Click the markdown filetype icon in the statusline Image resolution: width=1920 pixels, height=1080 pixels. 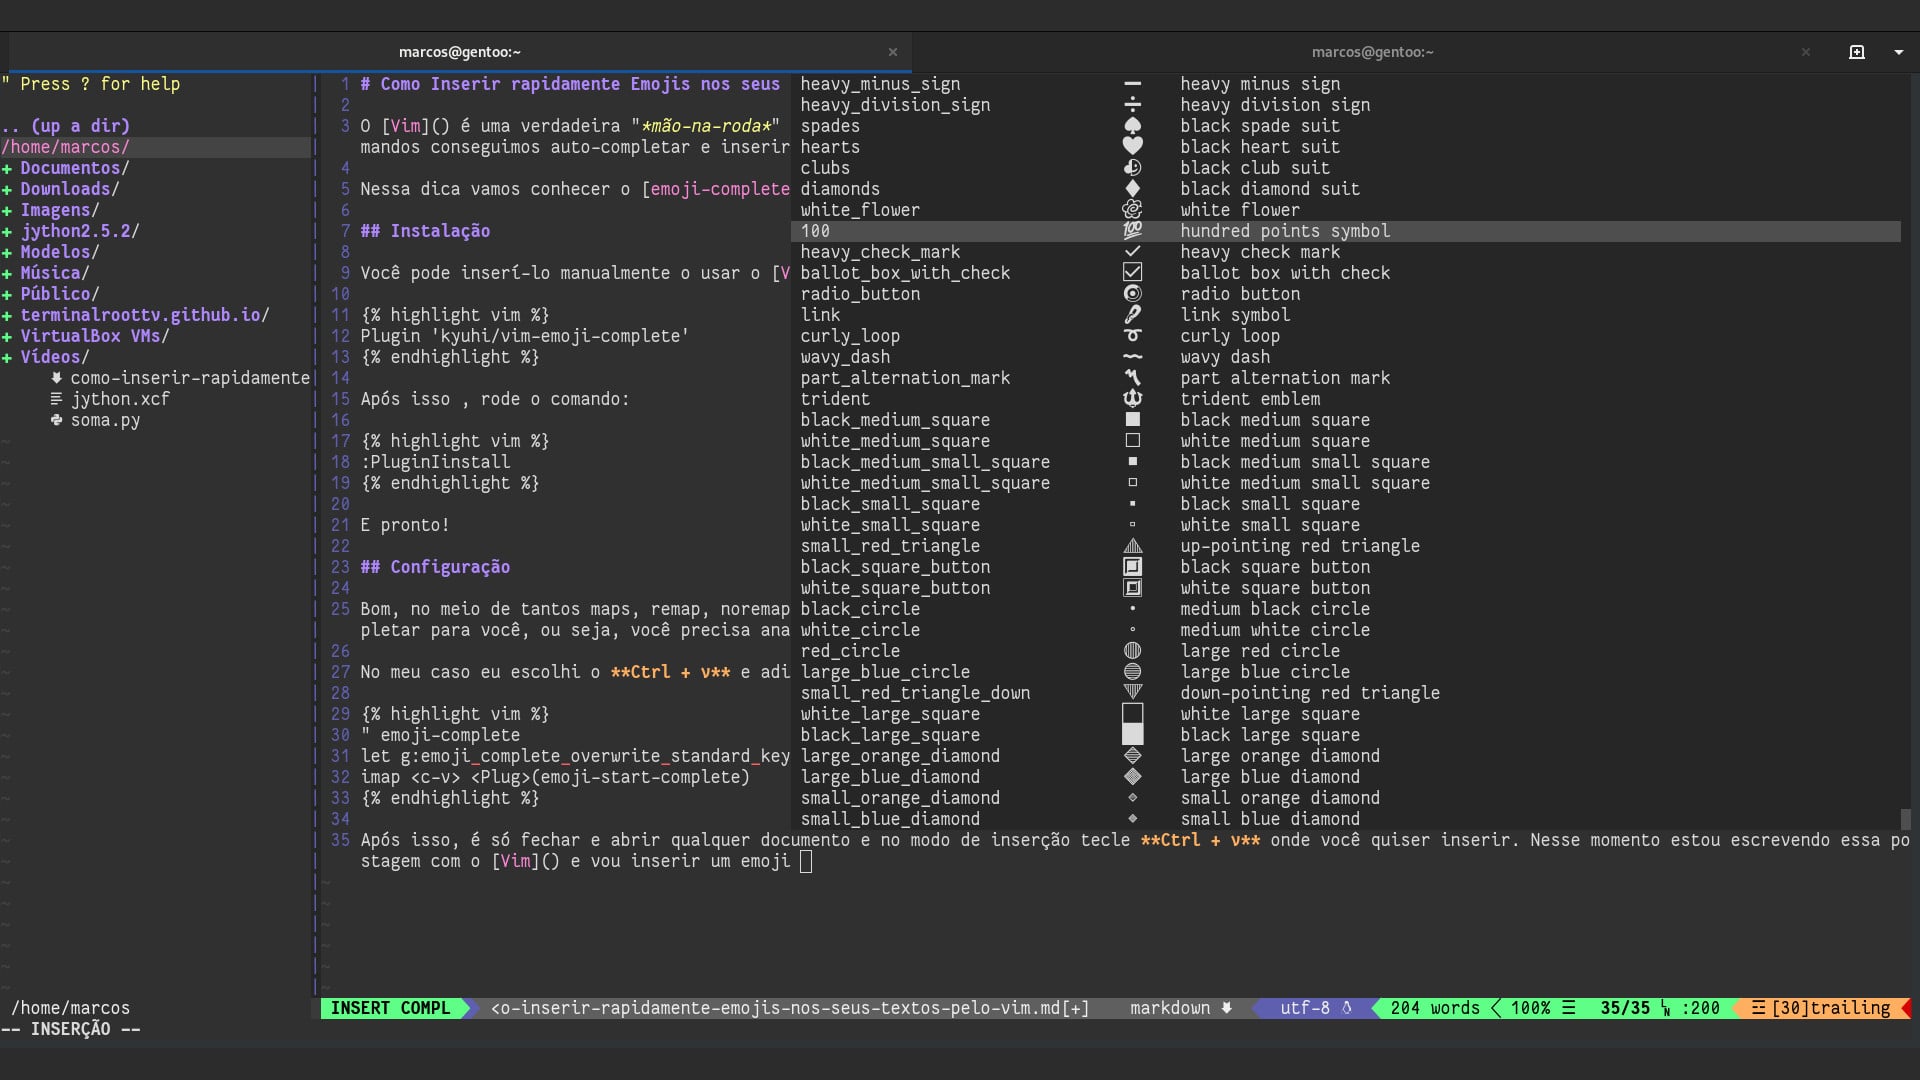click(x=1228, y=1008)
